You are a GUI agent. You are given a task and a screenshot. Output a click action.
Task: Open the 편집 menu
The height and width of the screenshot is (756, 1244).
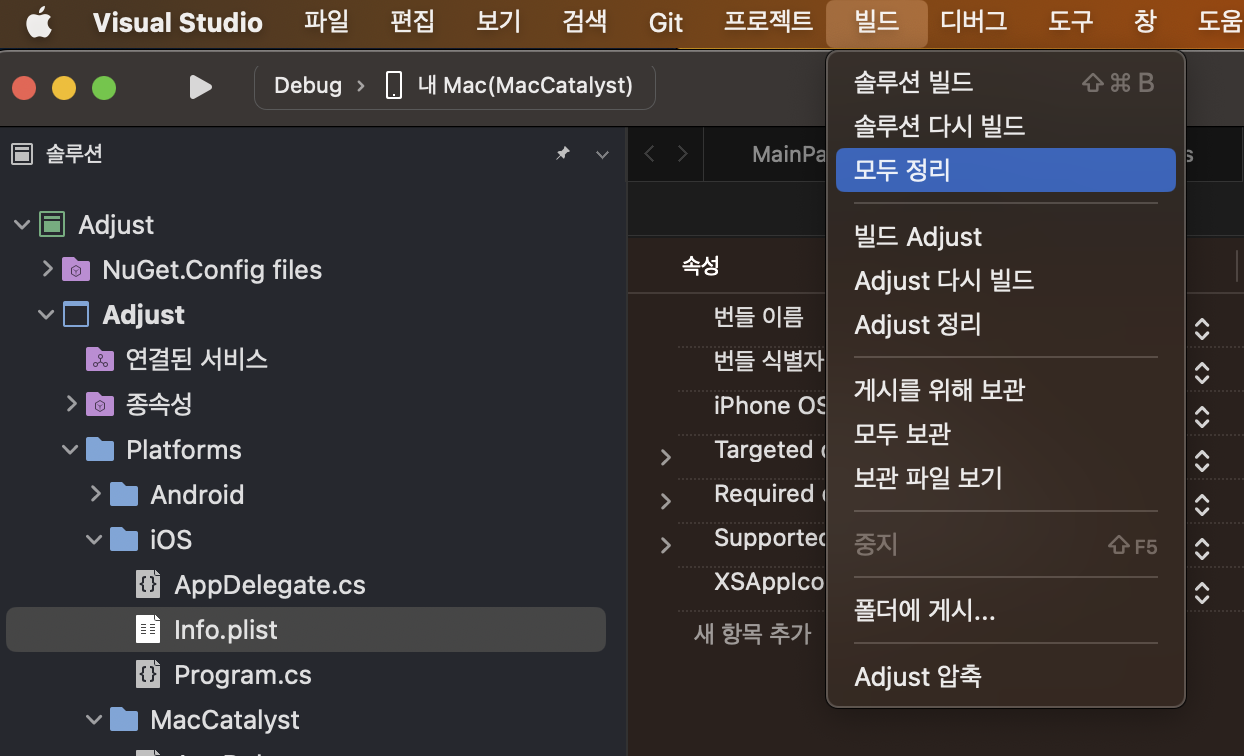click(x=412, y=22)
